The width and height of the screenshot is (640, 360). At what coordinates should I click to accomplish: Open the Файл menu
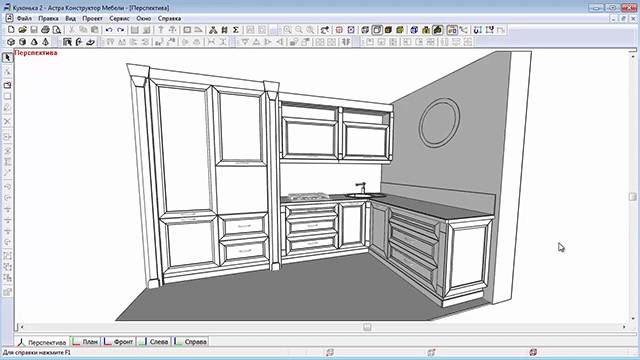coord(24,18)
